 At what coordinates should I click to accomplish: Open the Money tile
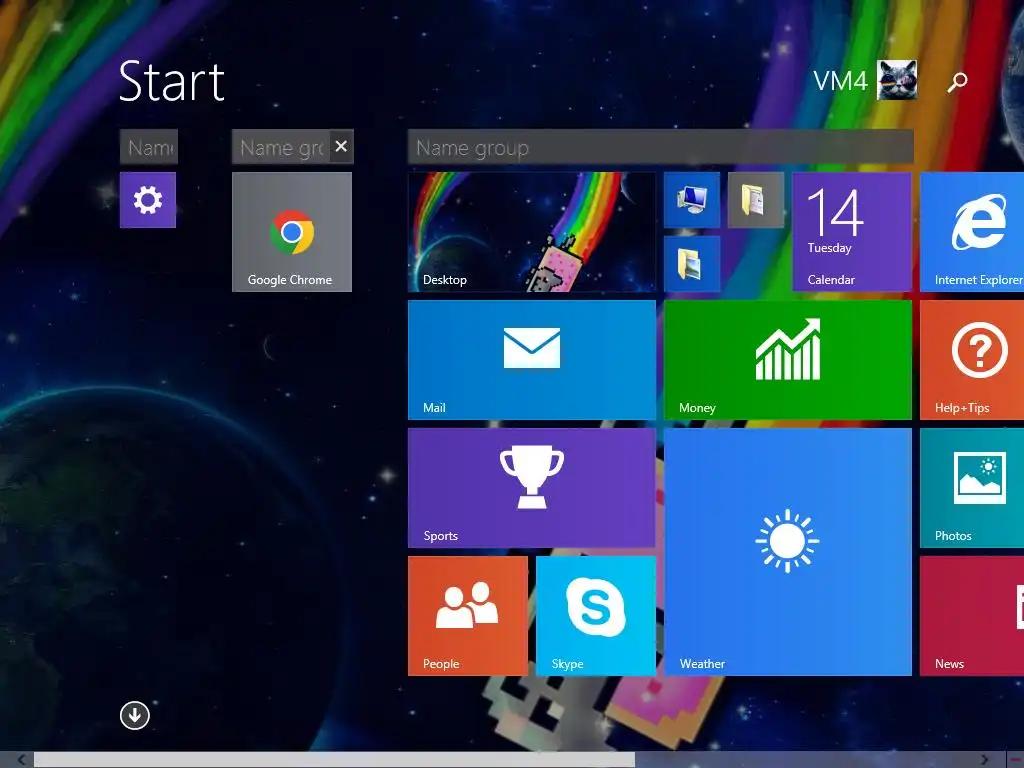pyautogui.click(x=788, y=360)
